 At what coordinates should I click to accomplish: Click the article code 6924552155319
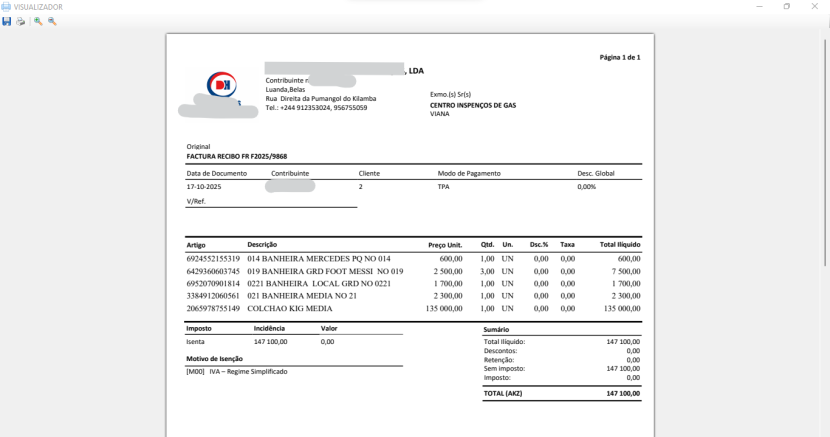[213, 258]
